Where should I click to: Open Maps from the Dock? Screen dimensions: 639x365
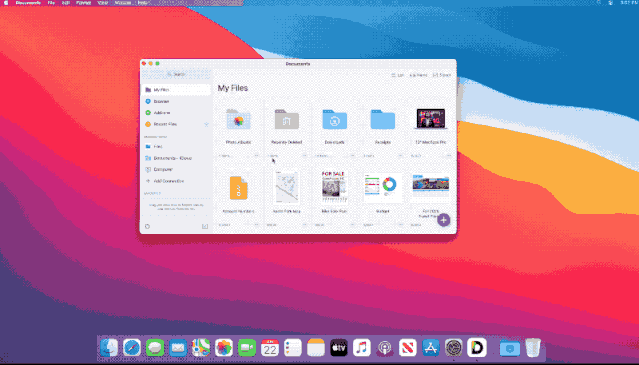click(201, 348)
